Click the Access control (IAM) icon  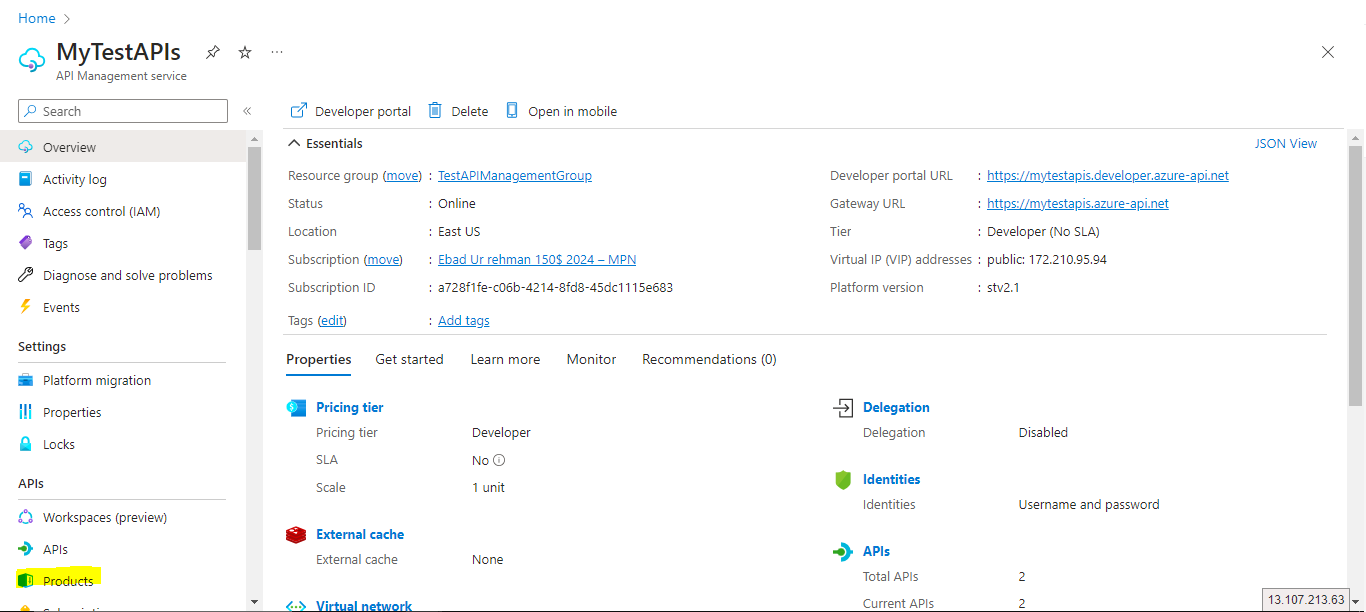click(x=26, y=211)
